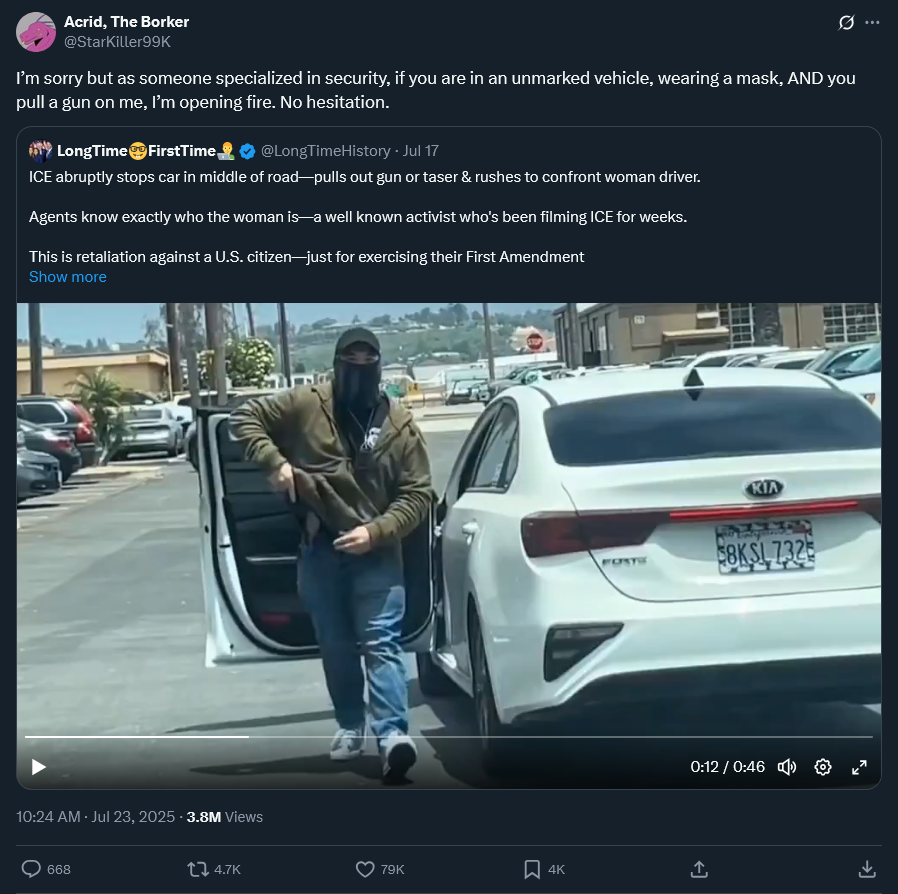Screen dimensions: 898x894
Task: Mute the video with speaker icon
Action: click(x=787, y=767)
